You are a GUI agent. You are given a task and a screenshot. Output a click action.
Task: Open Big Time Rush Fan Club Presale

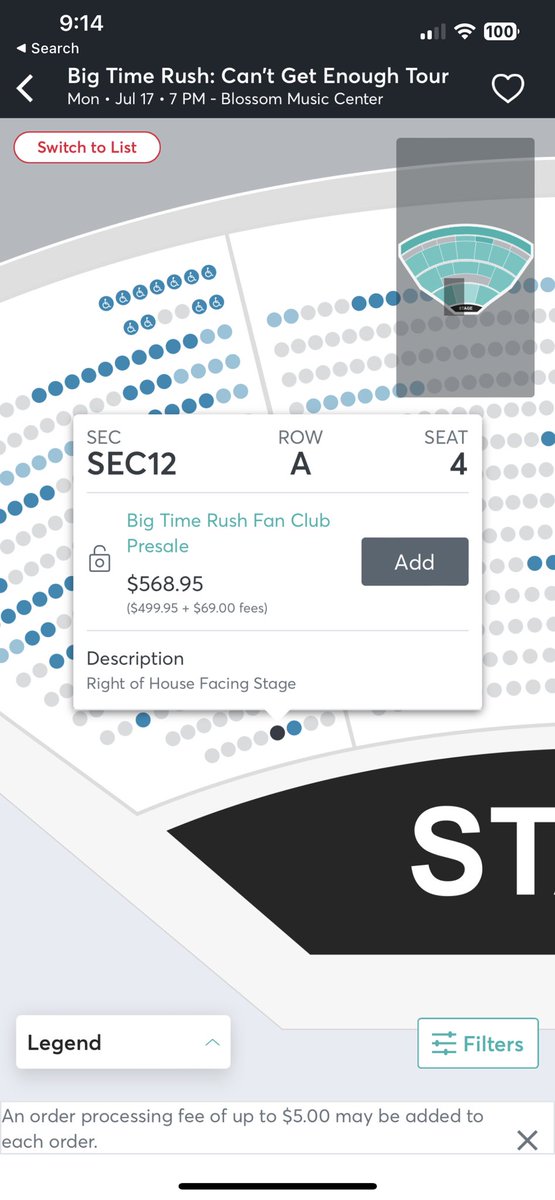(x=228, y=533)
